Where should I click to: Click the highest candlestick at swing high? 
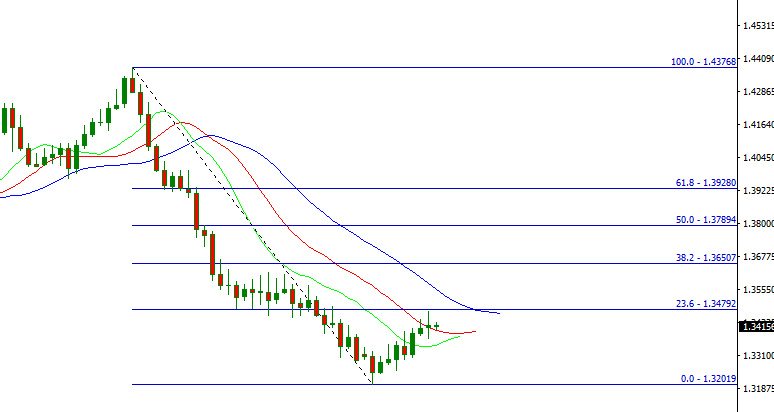point(132,82)
